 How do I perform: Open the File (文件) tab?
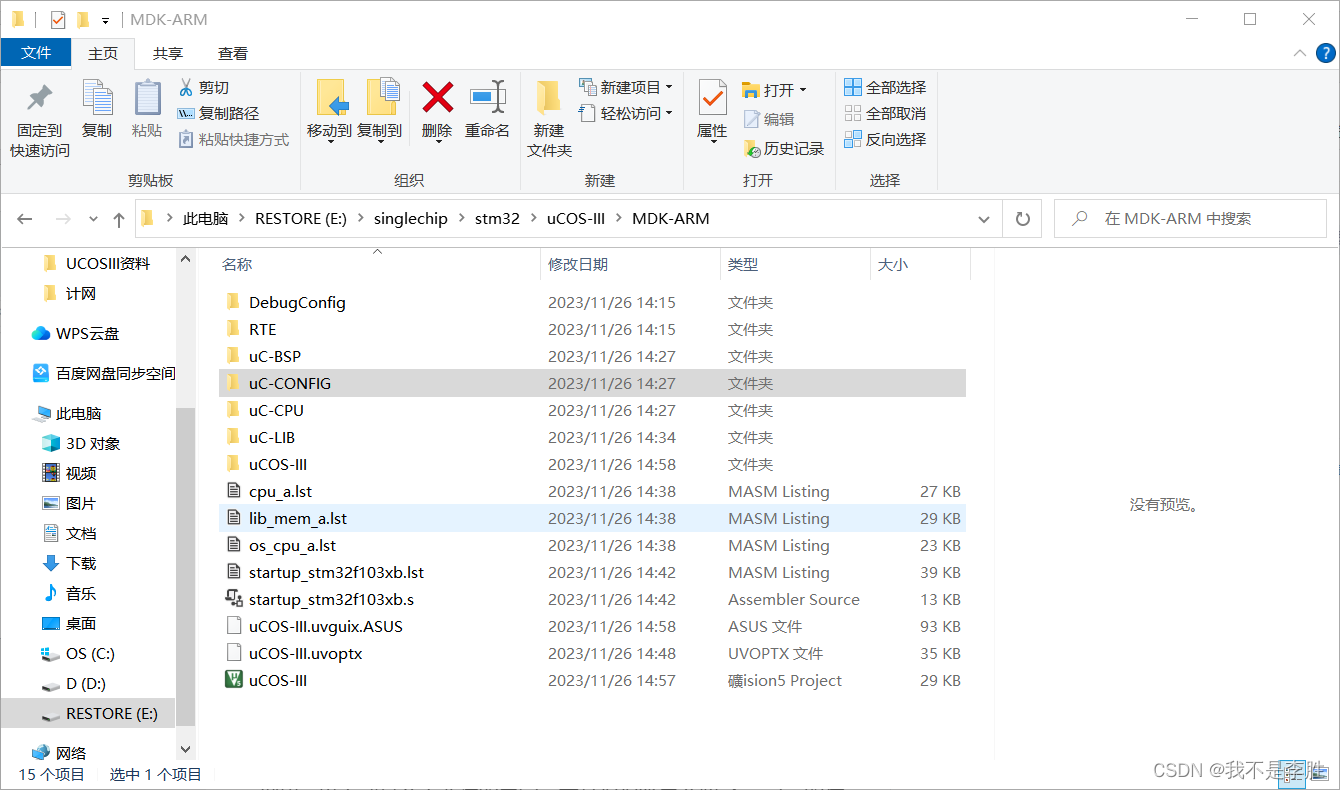[36, 53]
